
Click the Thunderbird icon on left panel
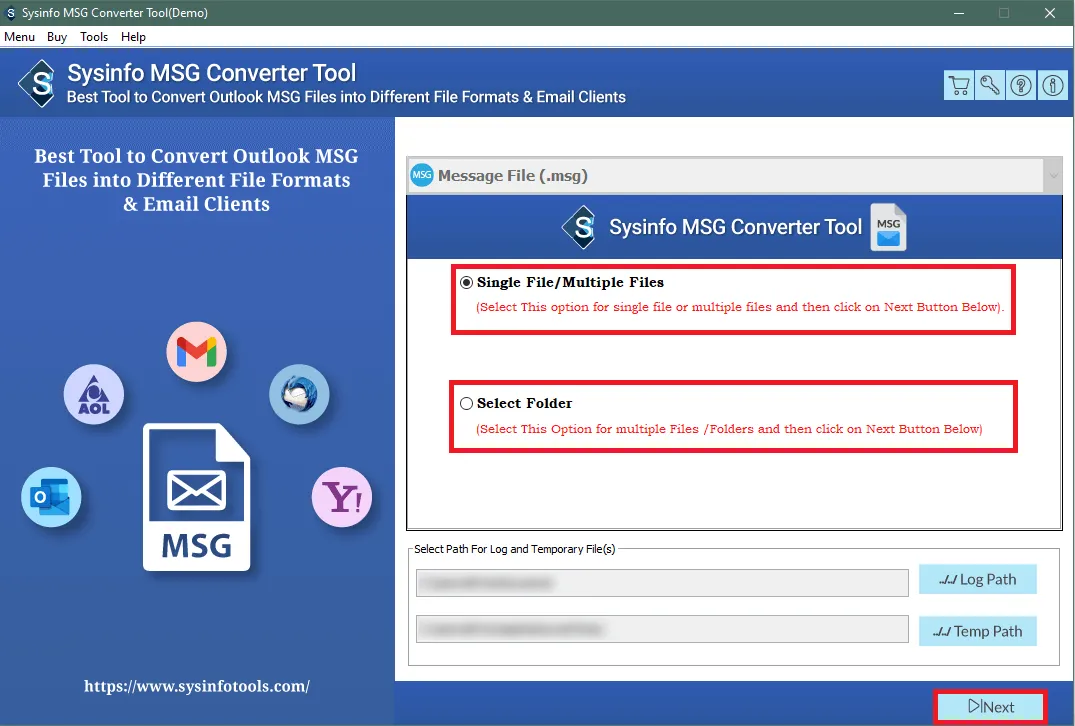point(299,394)
